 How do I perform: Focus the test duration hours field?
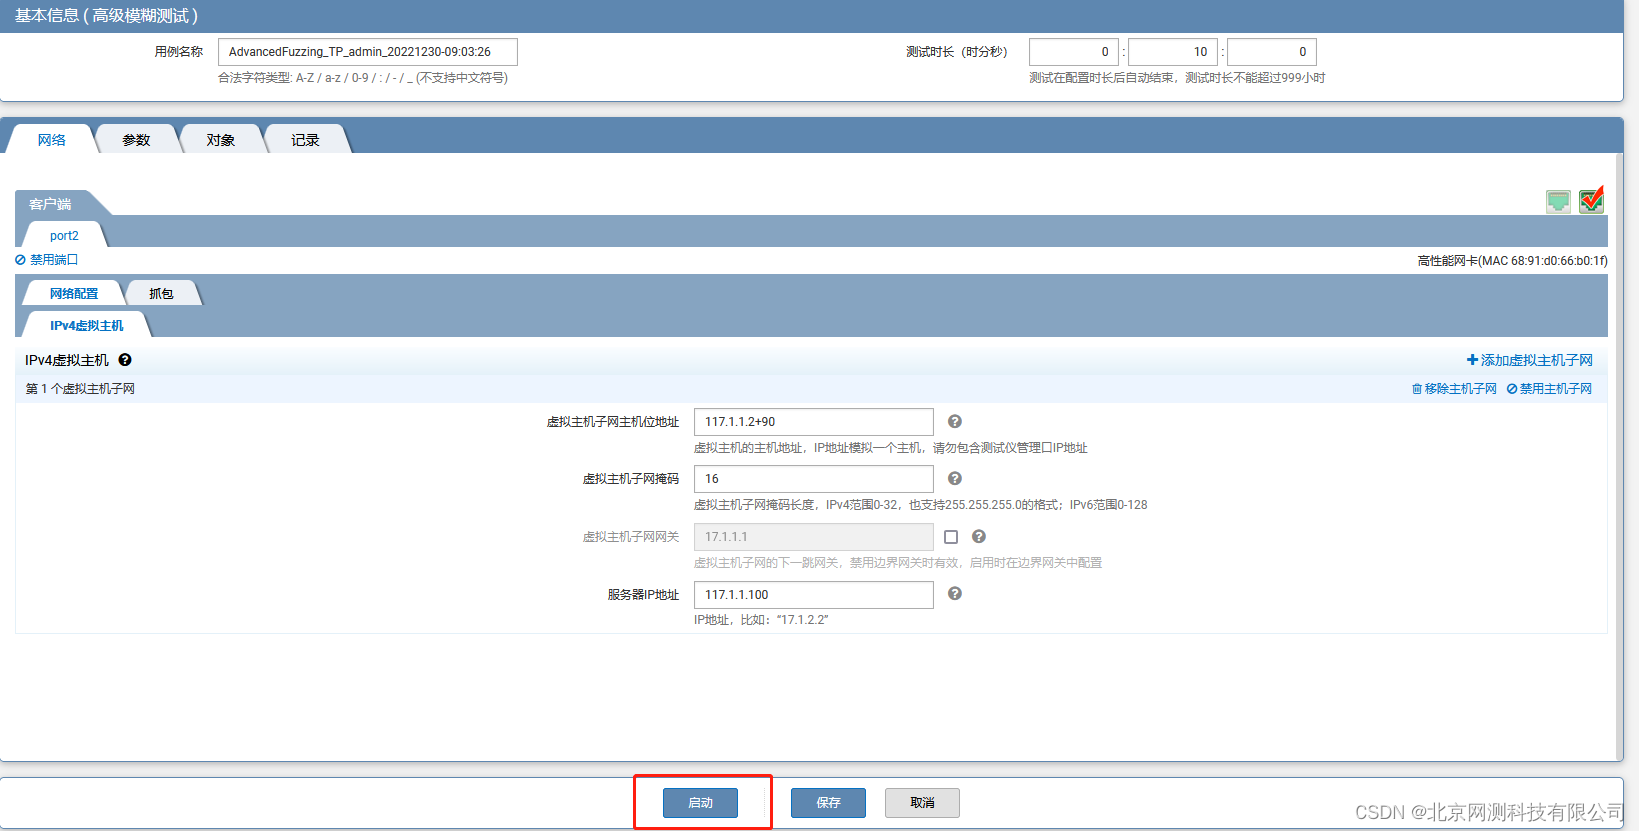click(x=1074, y=52)
